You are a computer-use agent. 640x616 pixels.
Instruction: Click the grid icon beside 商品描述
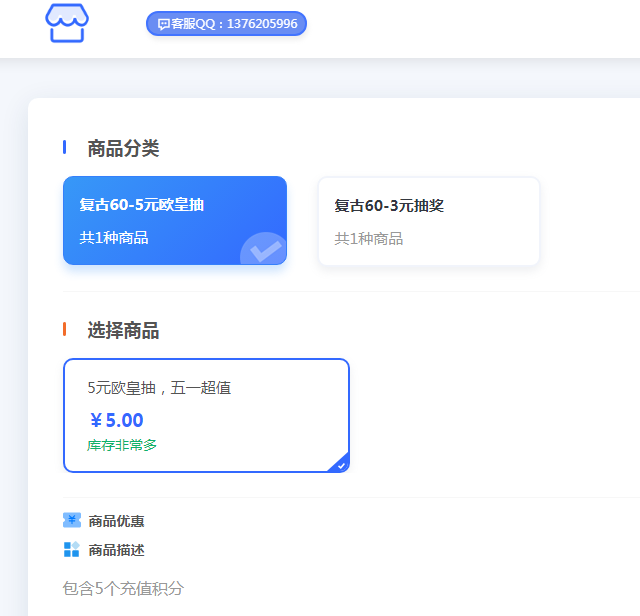click(x=71, y=549)
